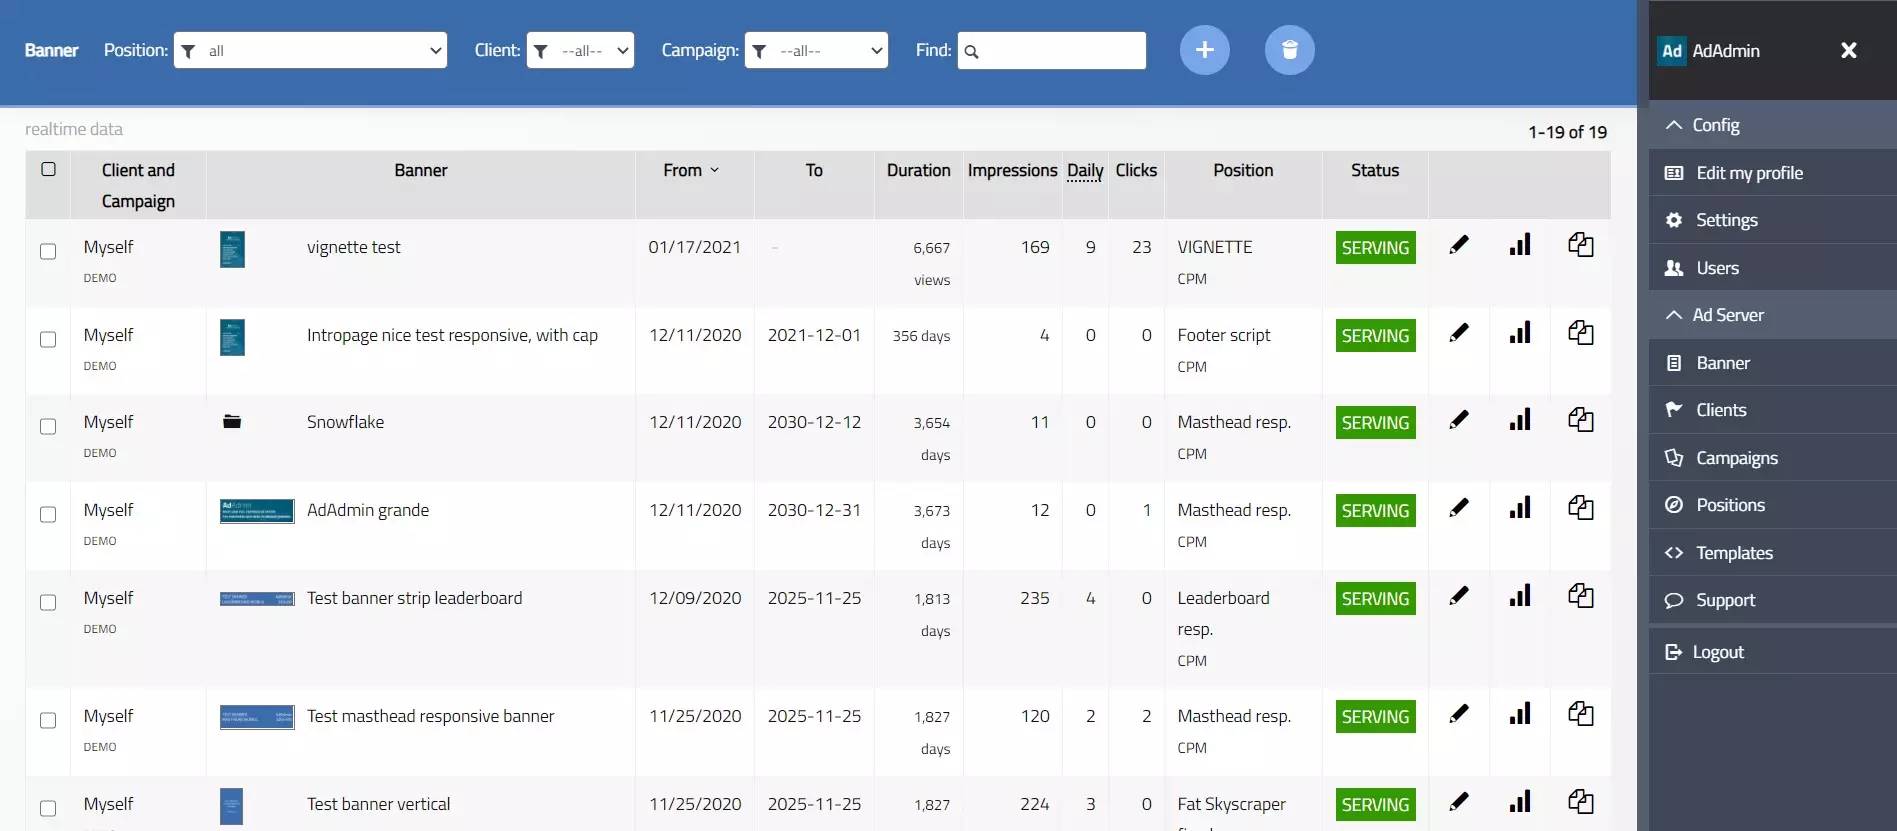Viewport: 1897px width, 831px height.
Task: Copy the Intropage nice test responsive banner
Action: coord(1581,333)
